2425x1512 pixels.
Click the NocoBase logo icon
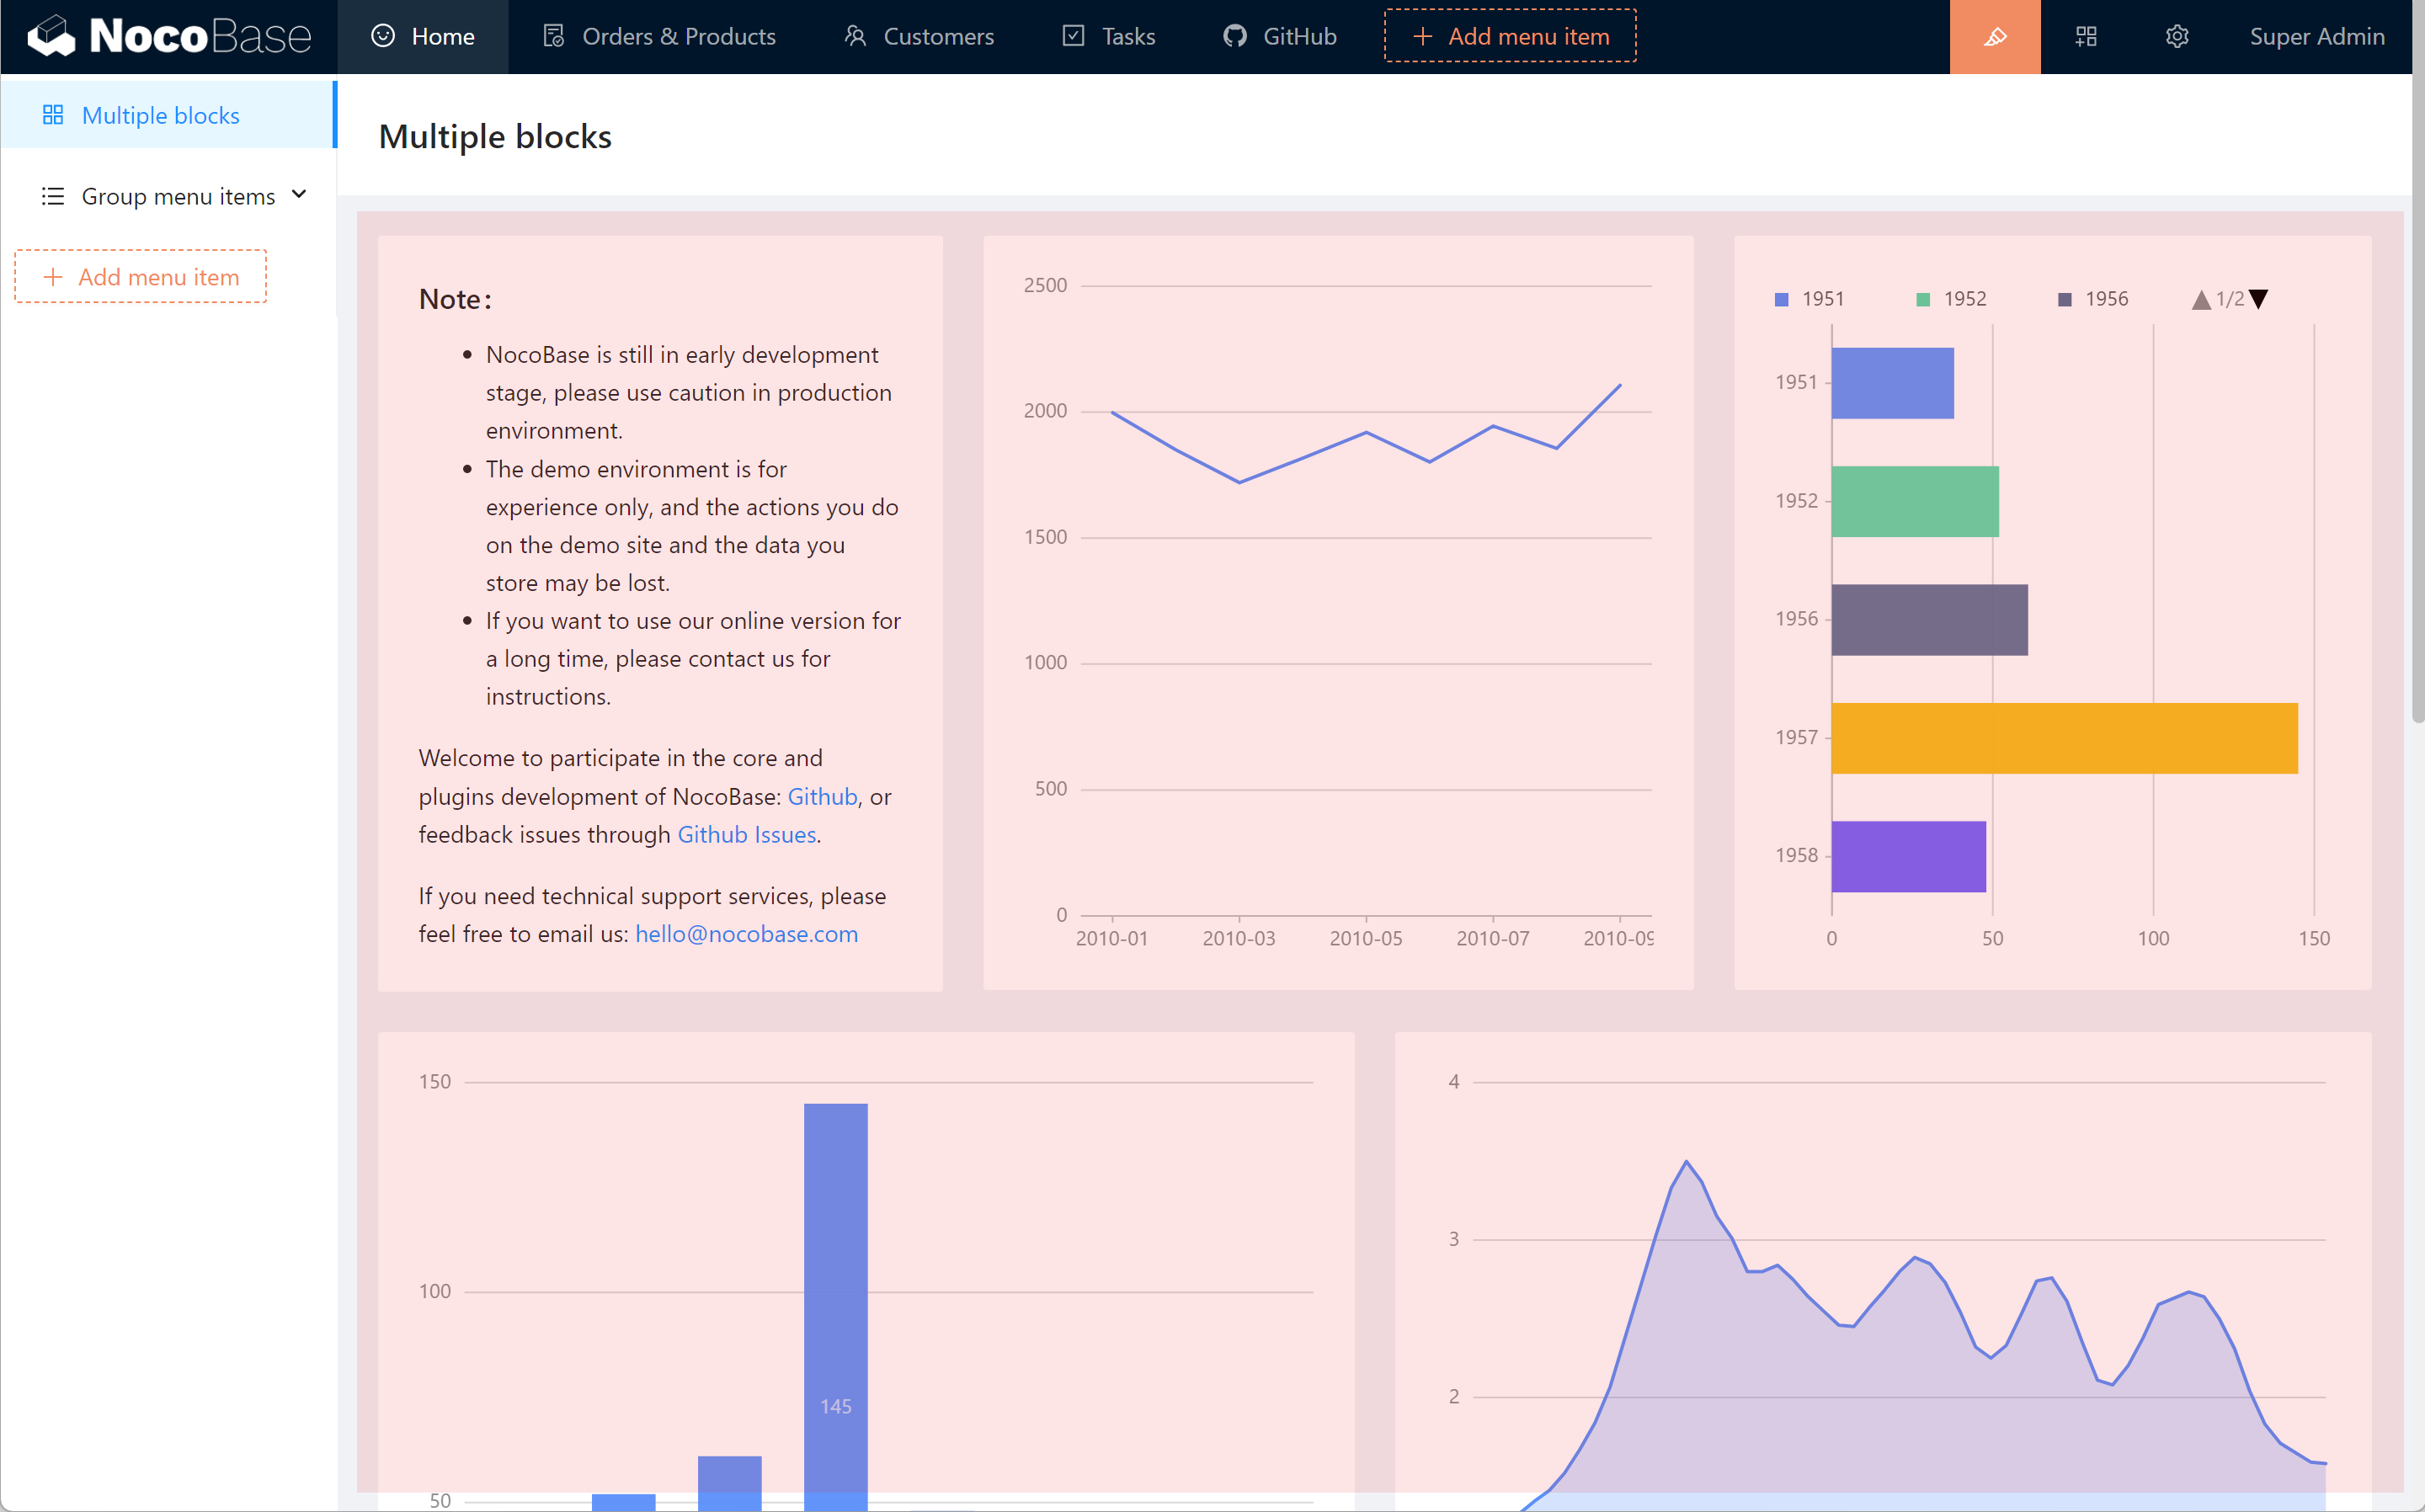click(52, 36)
